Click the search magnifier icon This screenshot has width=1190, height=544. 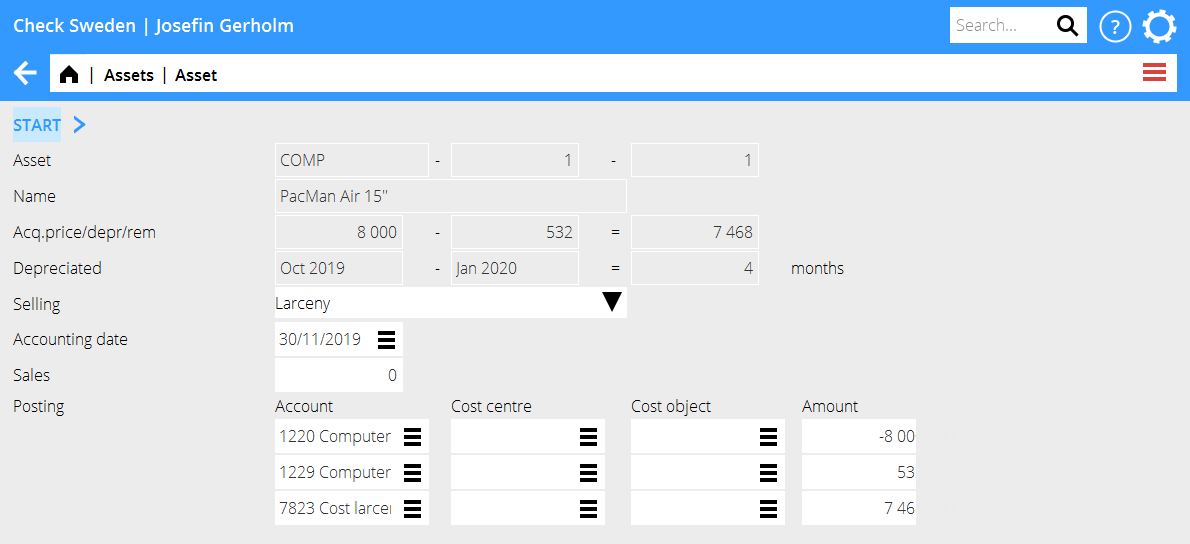[1067, 26]
